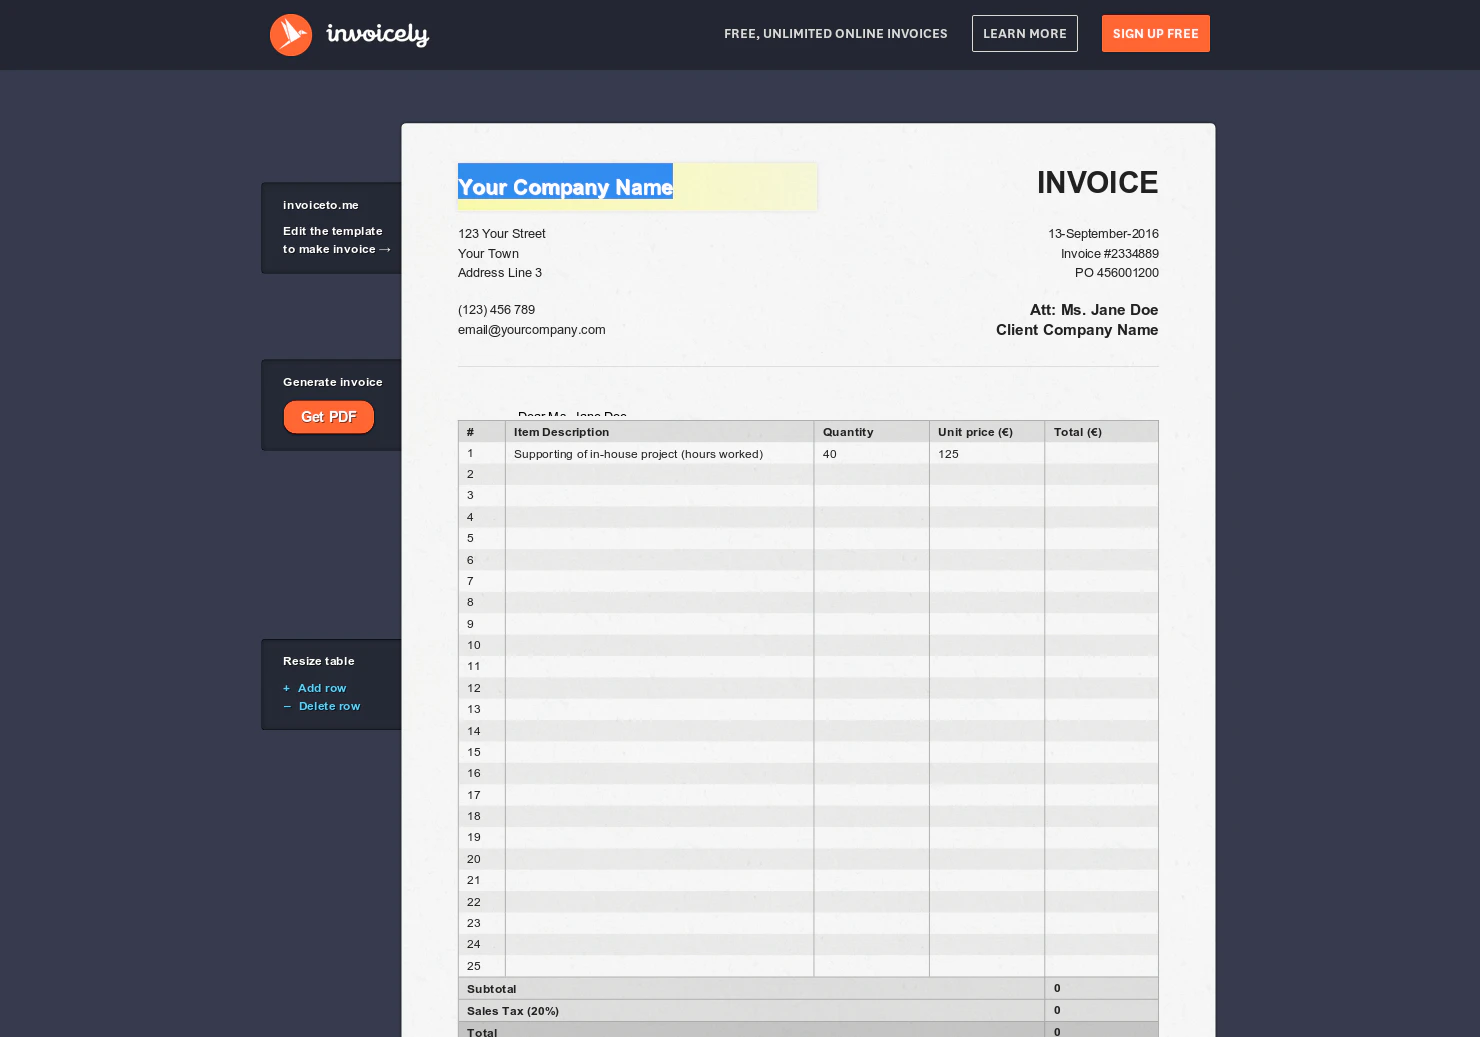Click the Sales Tax (20%) row
The image size is (1480, 1037).
click(513, 1010)
